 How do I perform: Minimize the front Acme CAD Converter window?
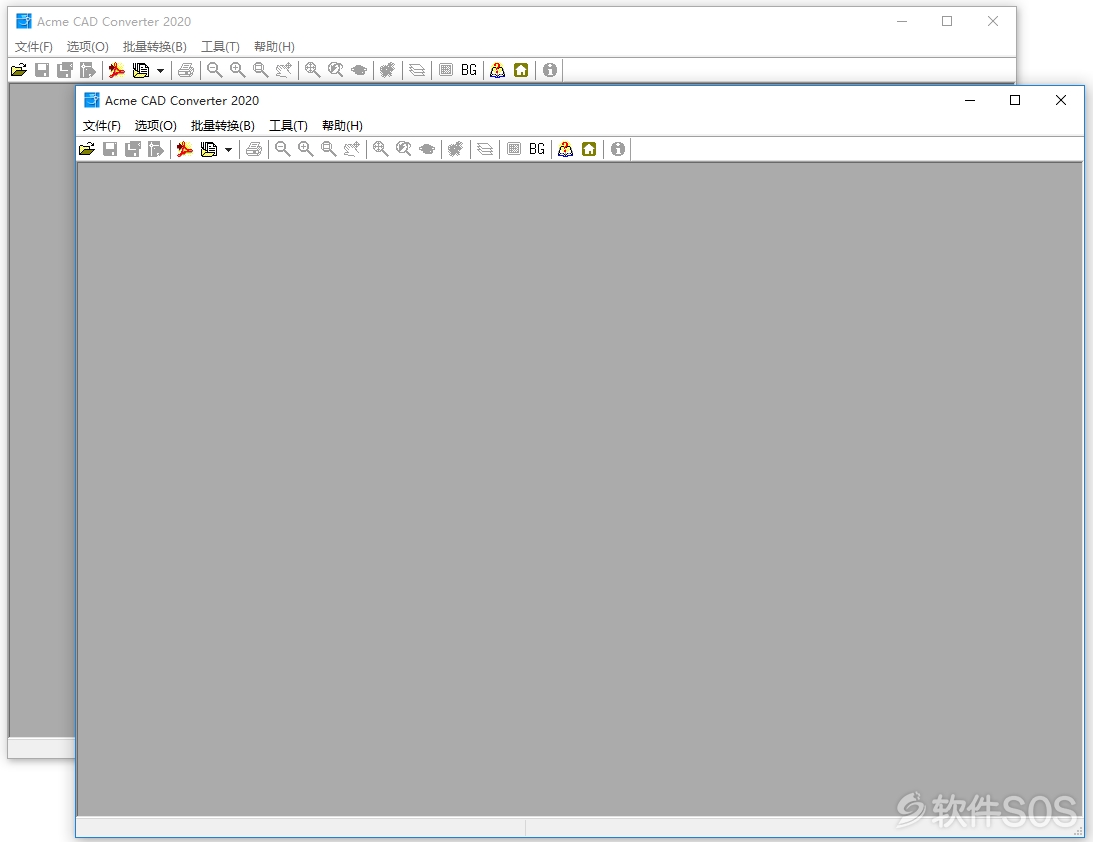(x=970, y=100)
